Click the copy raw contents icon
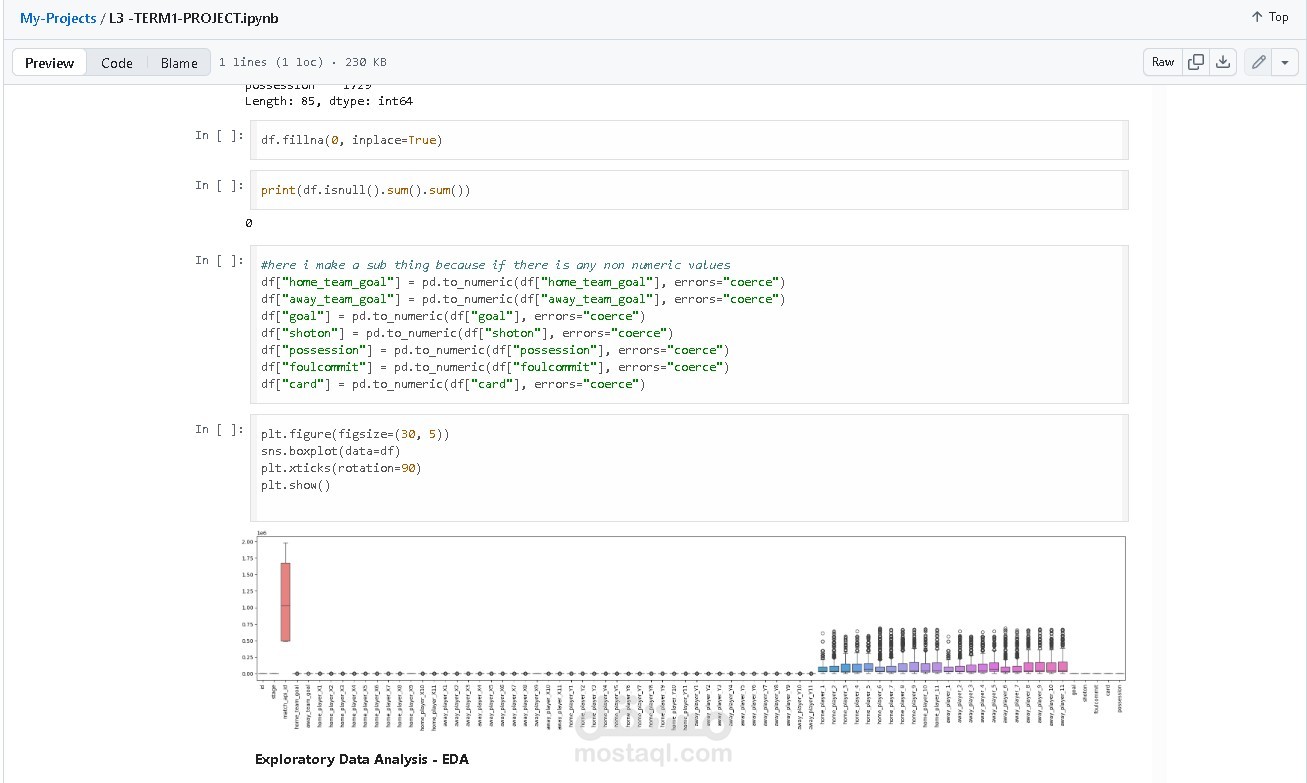The height and width of the screenshot is (783, 1307). (x=1195, y=61)
